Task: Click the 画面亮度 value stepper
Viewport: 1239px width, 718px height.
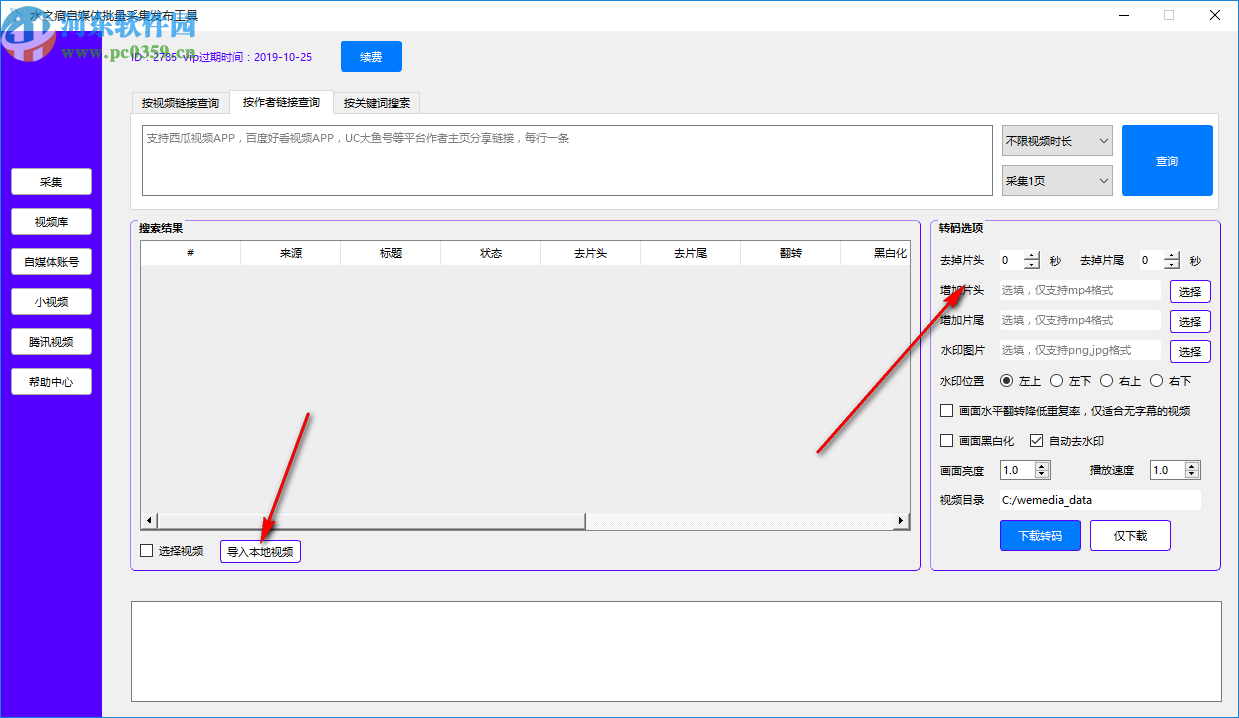Action: 1025,470
